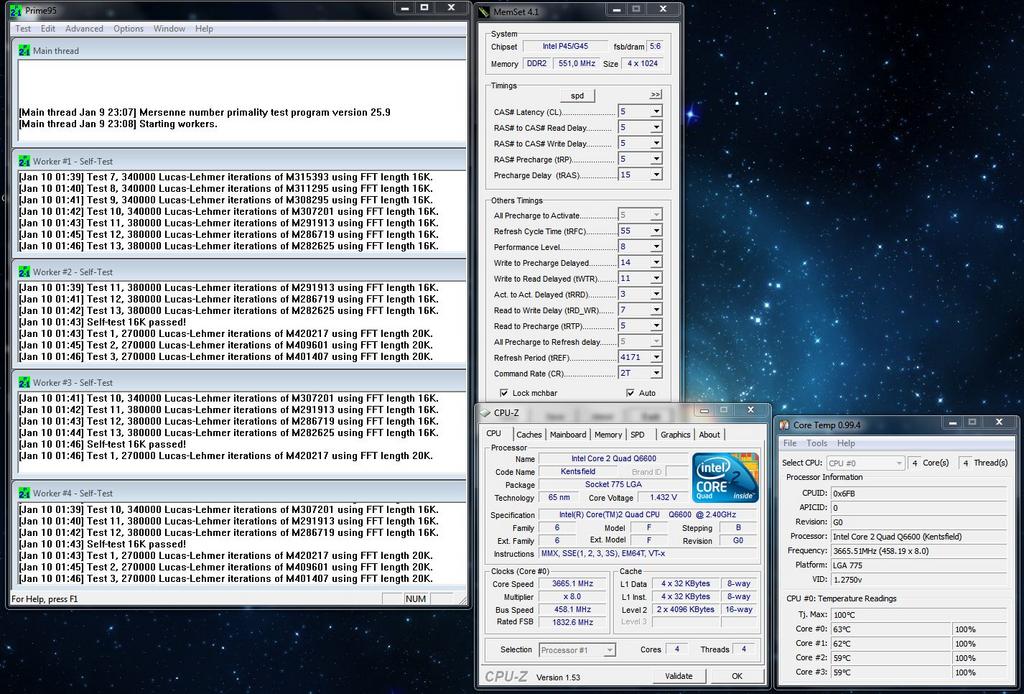Open the Options menu in Prime95
This screenshot has height=694, width=1024.
pos(128,29)
